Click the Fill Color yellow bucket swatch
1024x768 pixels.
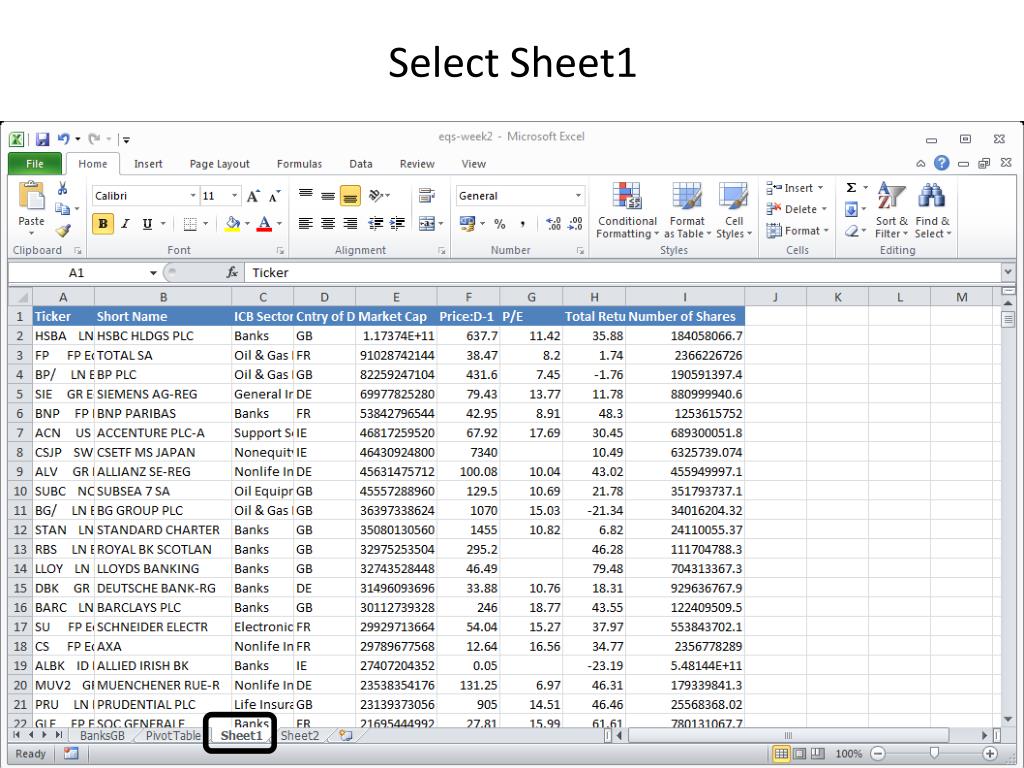232,224
